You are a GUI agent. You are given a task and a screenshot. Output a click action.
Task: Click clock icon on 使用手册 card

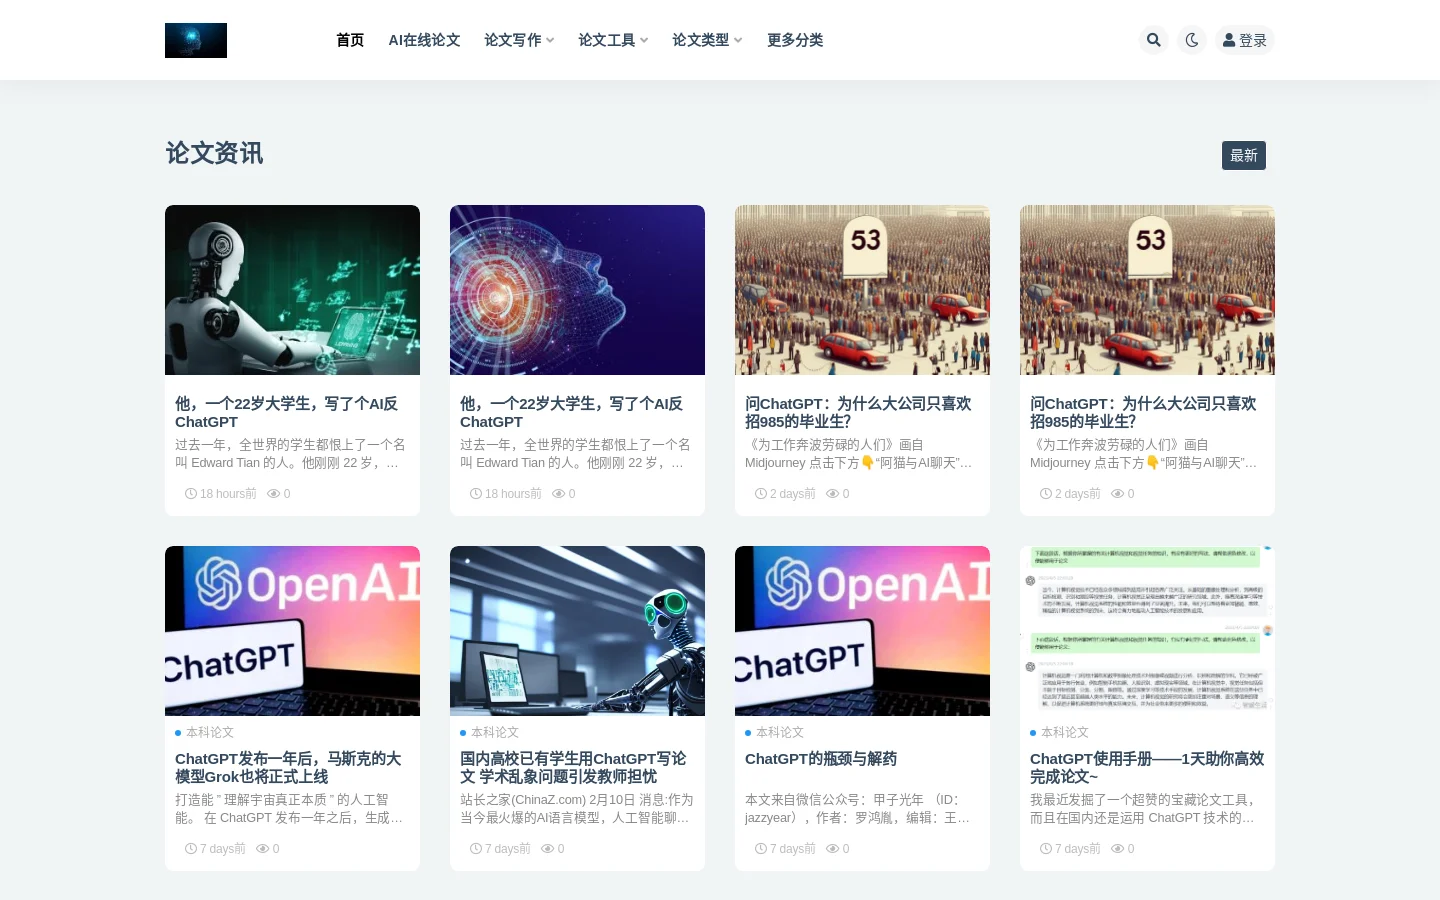point(1046,848)
